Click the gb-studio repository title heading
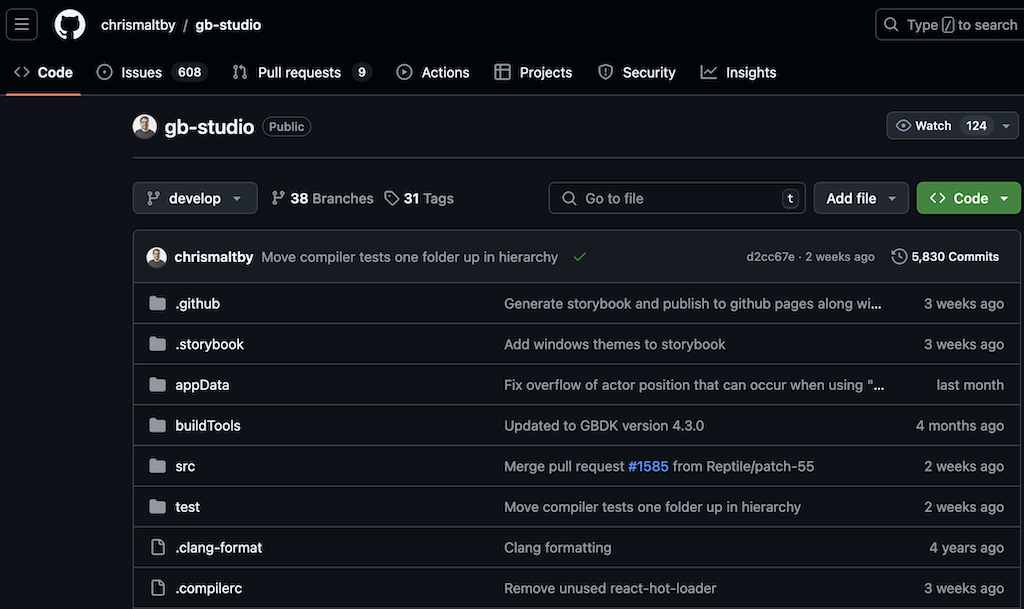The width and height of the screenshot is (1024, 609). tap(209, 127)
